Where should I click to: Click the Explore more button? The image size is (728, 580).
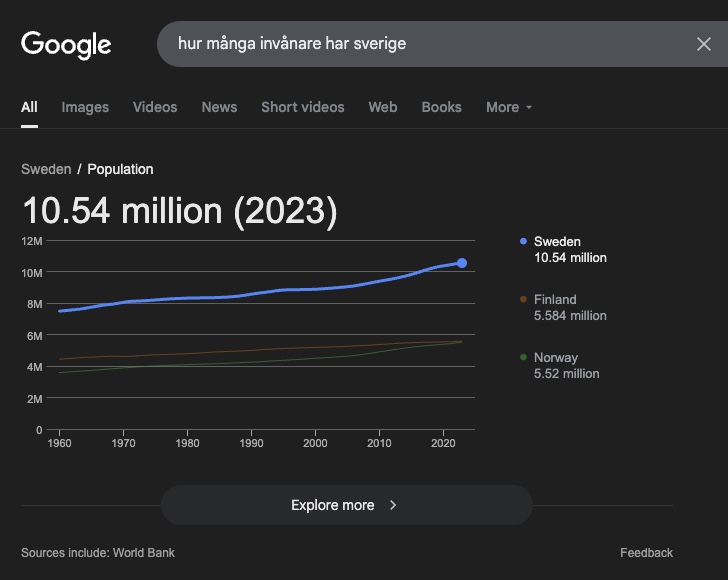tap(347, 505)
